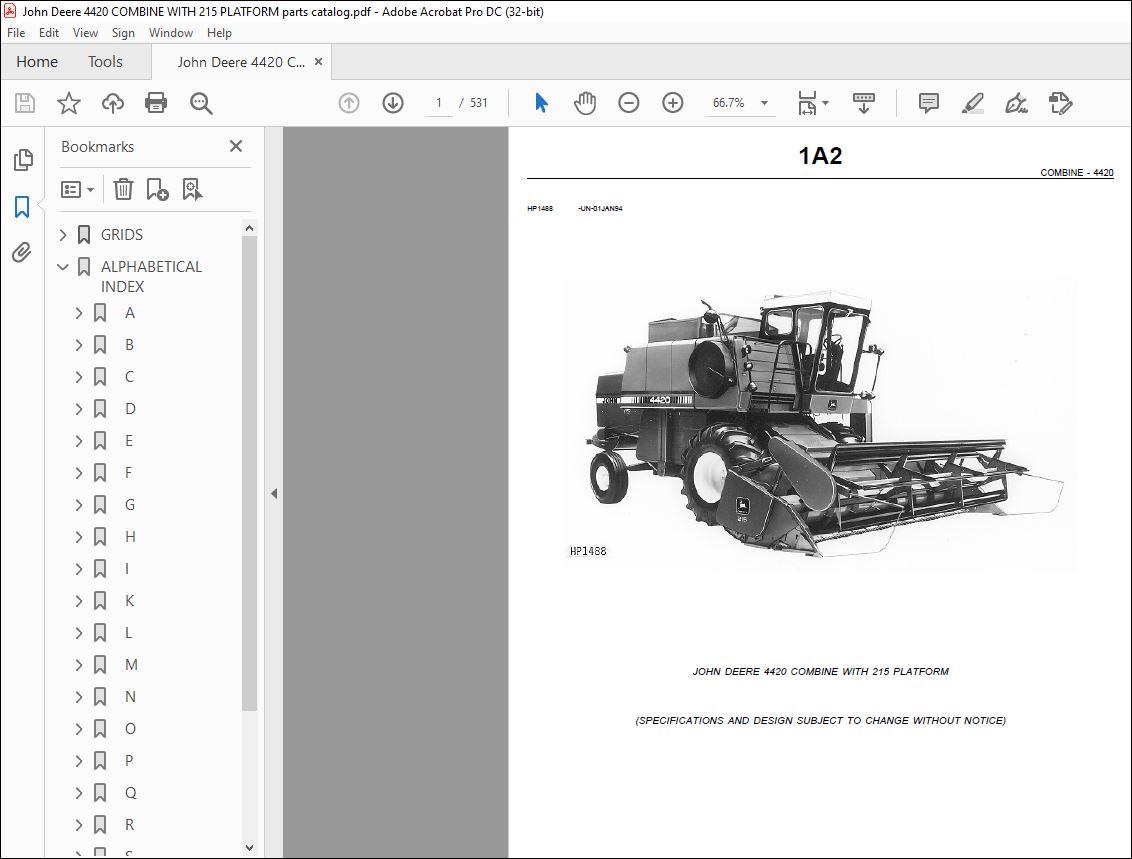
Task: Zoom out with the minus button
Action: pyautogui.click(x=629, y=103)
